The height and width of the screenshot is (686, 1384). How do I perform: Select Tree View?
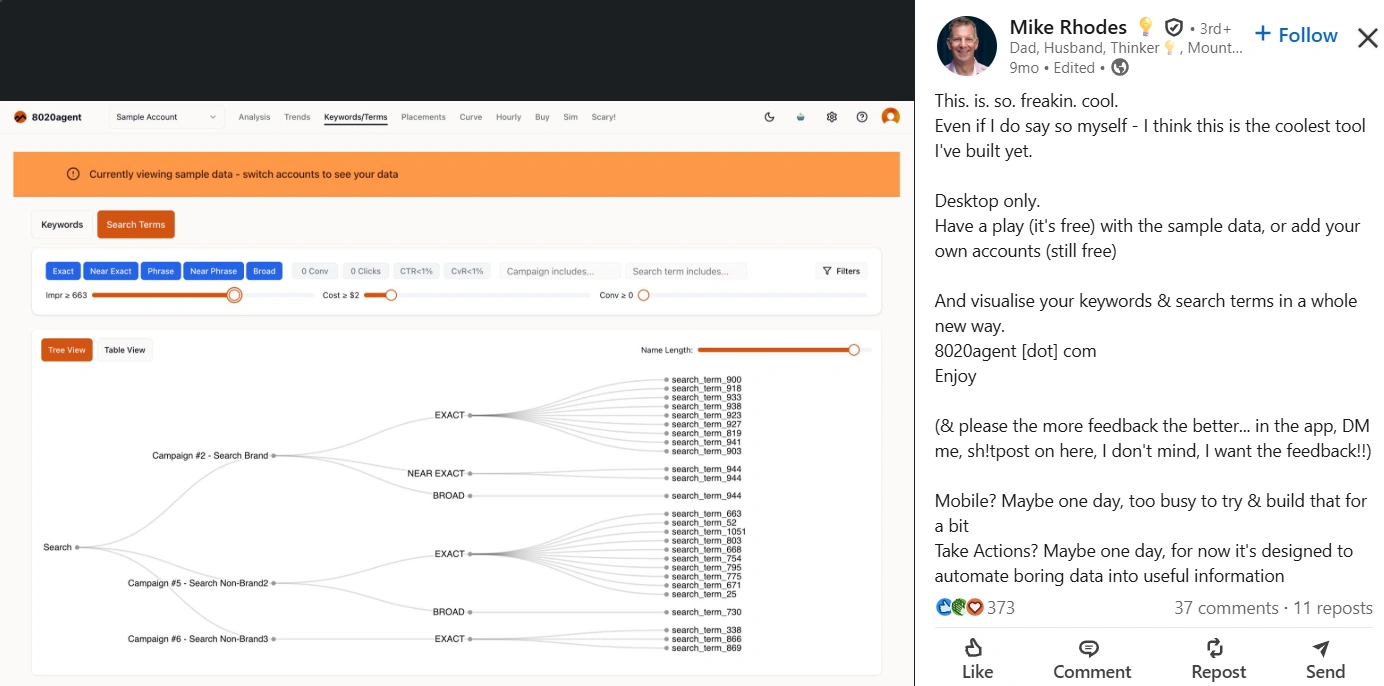coord(67,350)
